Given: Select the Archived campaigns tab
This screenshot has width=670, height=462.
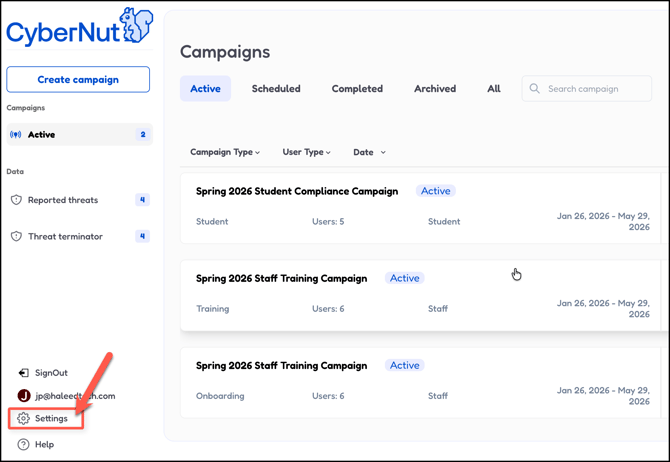Looking at the screenshot, I should (x=435, y=89).
